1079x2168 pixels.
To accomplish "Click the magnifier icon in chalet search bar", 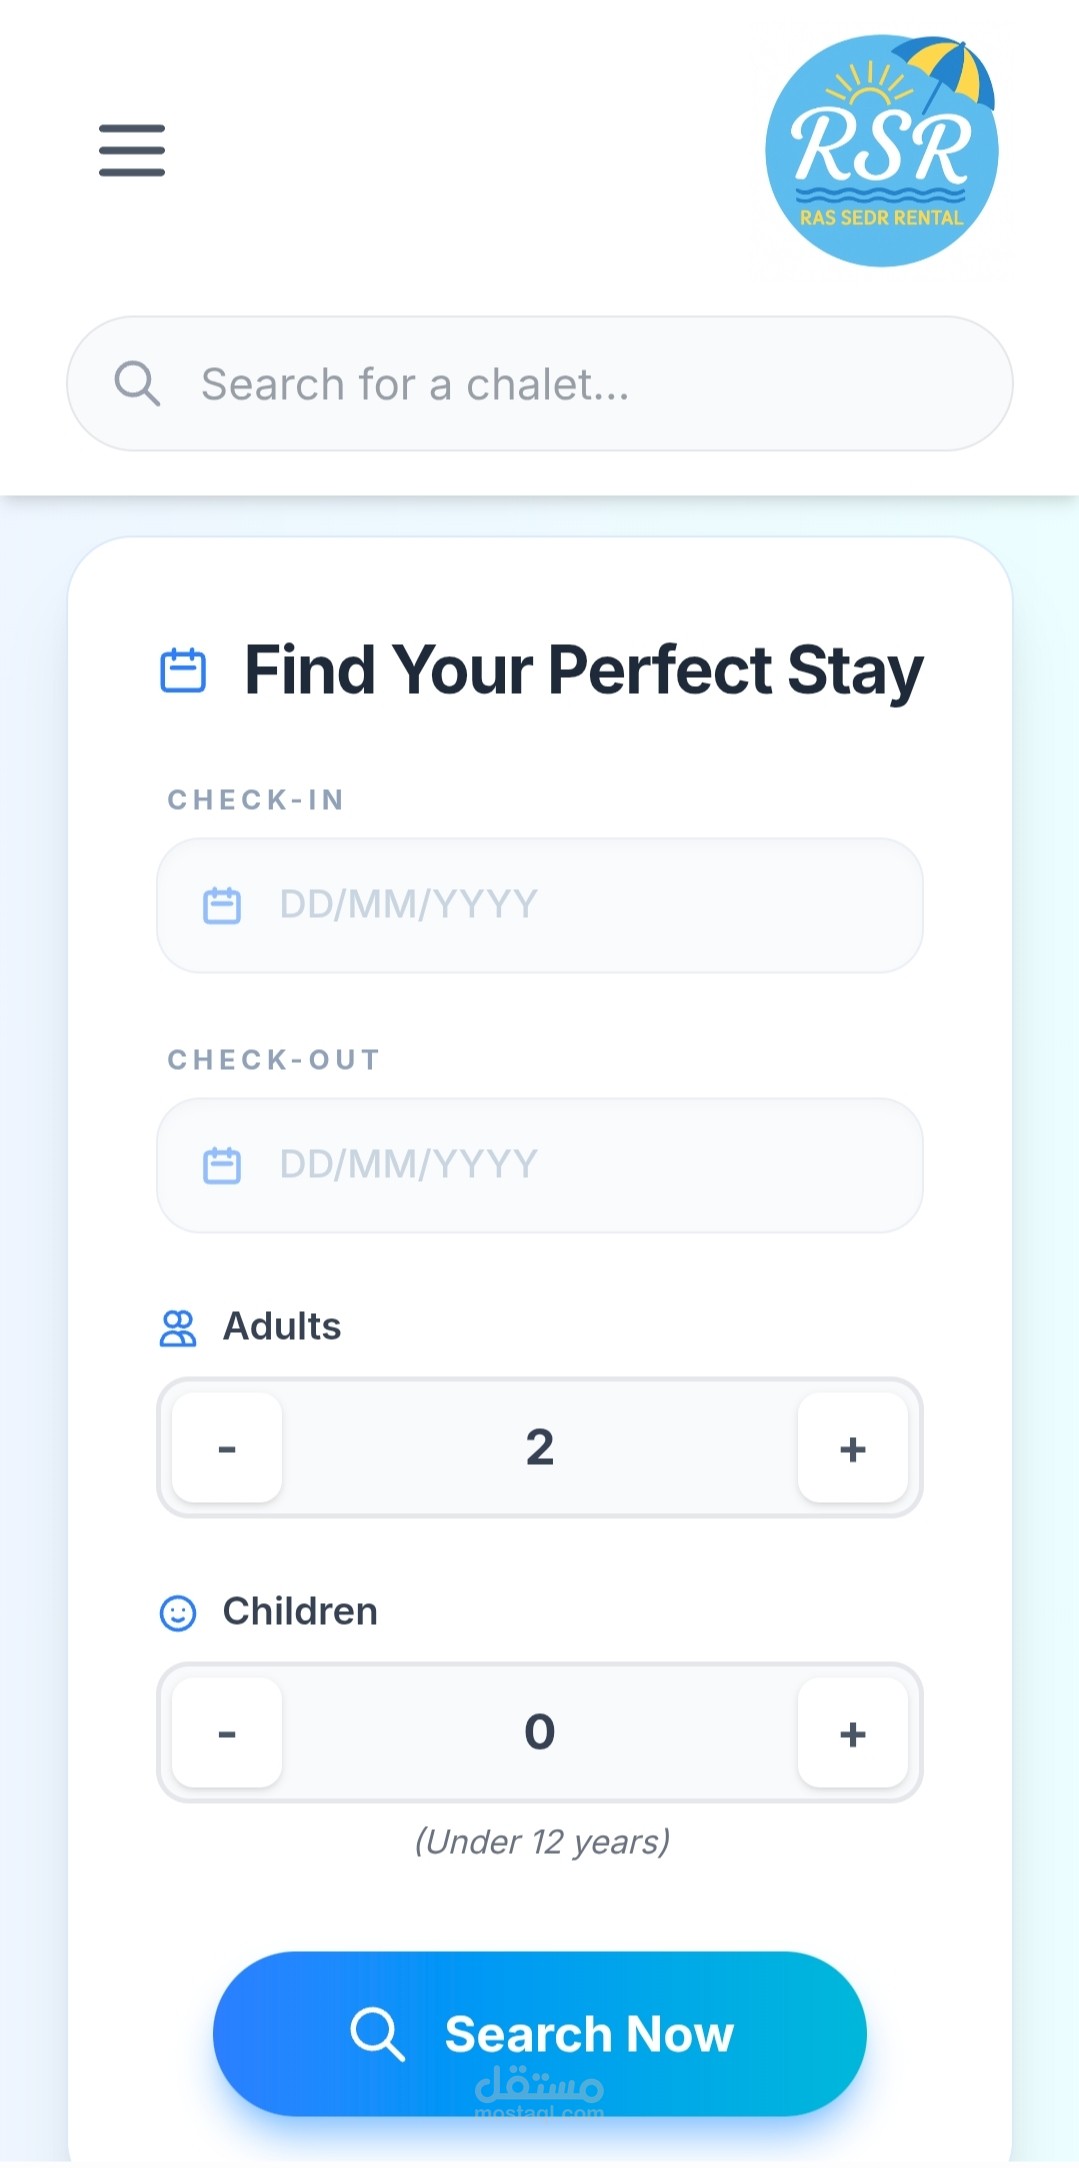I will [137, 383].
